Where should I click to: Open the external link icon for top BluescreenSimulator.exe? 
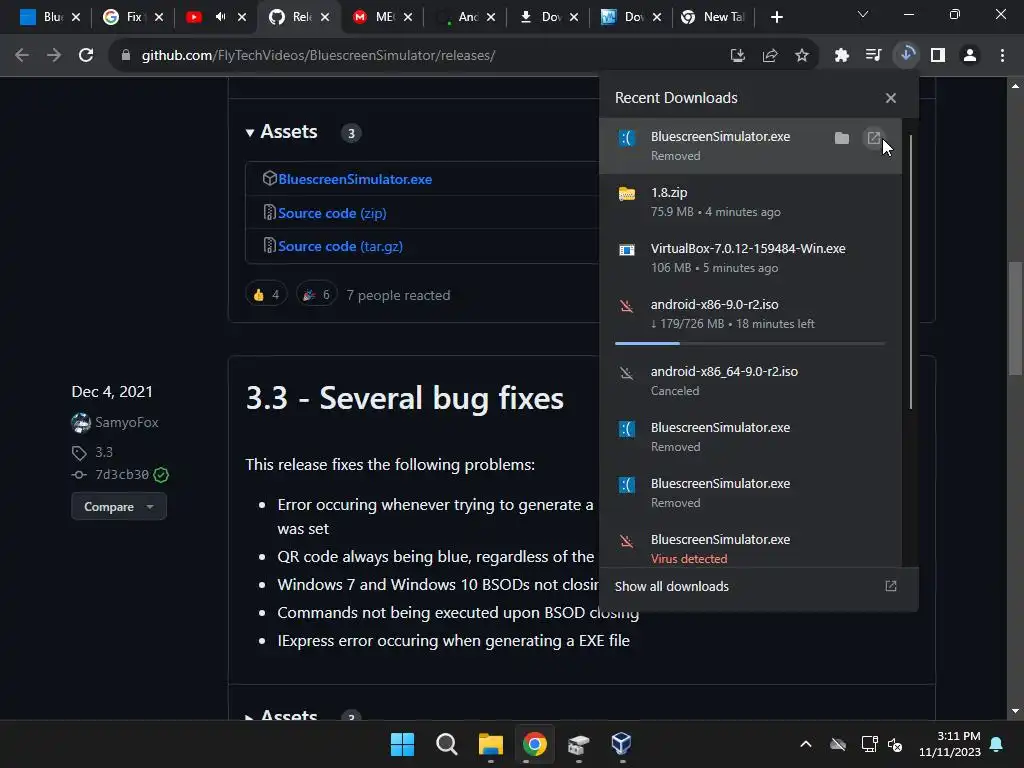point(873,138)
